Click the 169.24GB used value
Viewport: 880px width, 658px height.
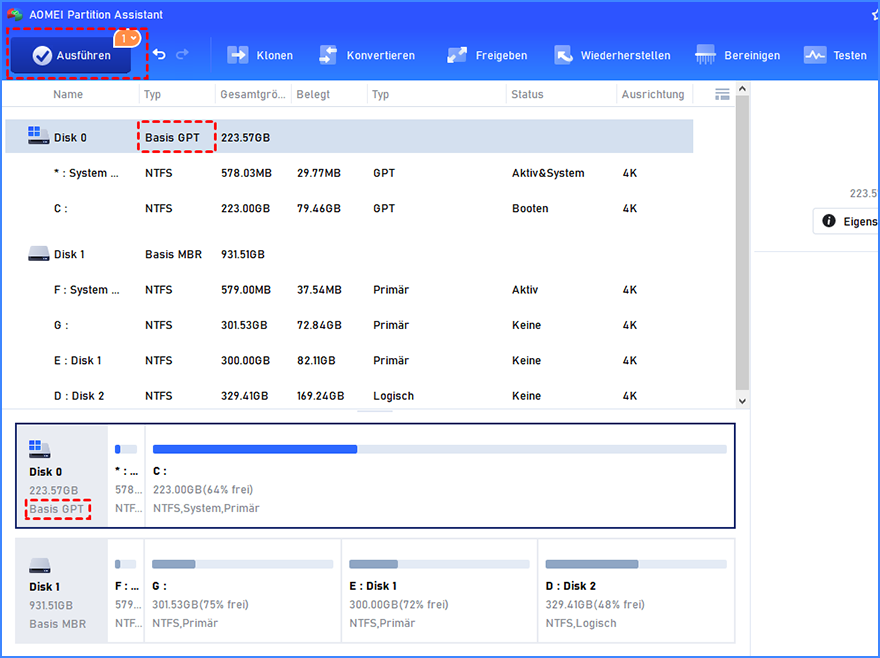tap(320, 396)
